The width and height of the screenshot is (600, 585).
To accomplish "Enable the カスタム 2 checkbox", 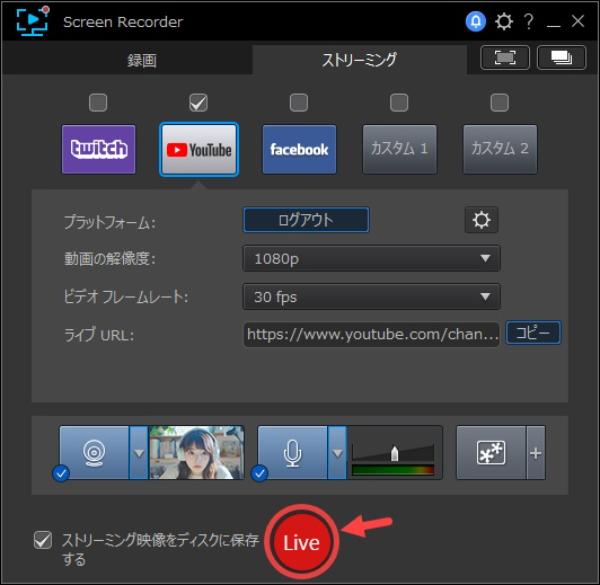I will tap(500, 103).
